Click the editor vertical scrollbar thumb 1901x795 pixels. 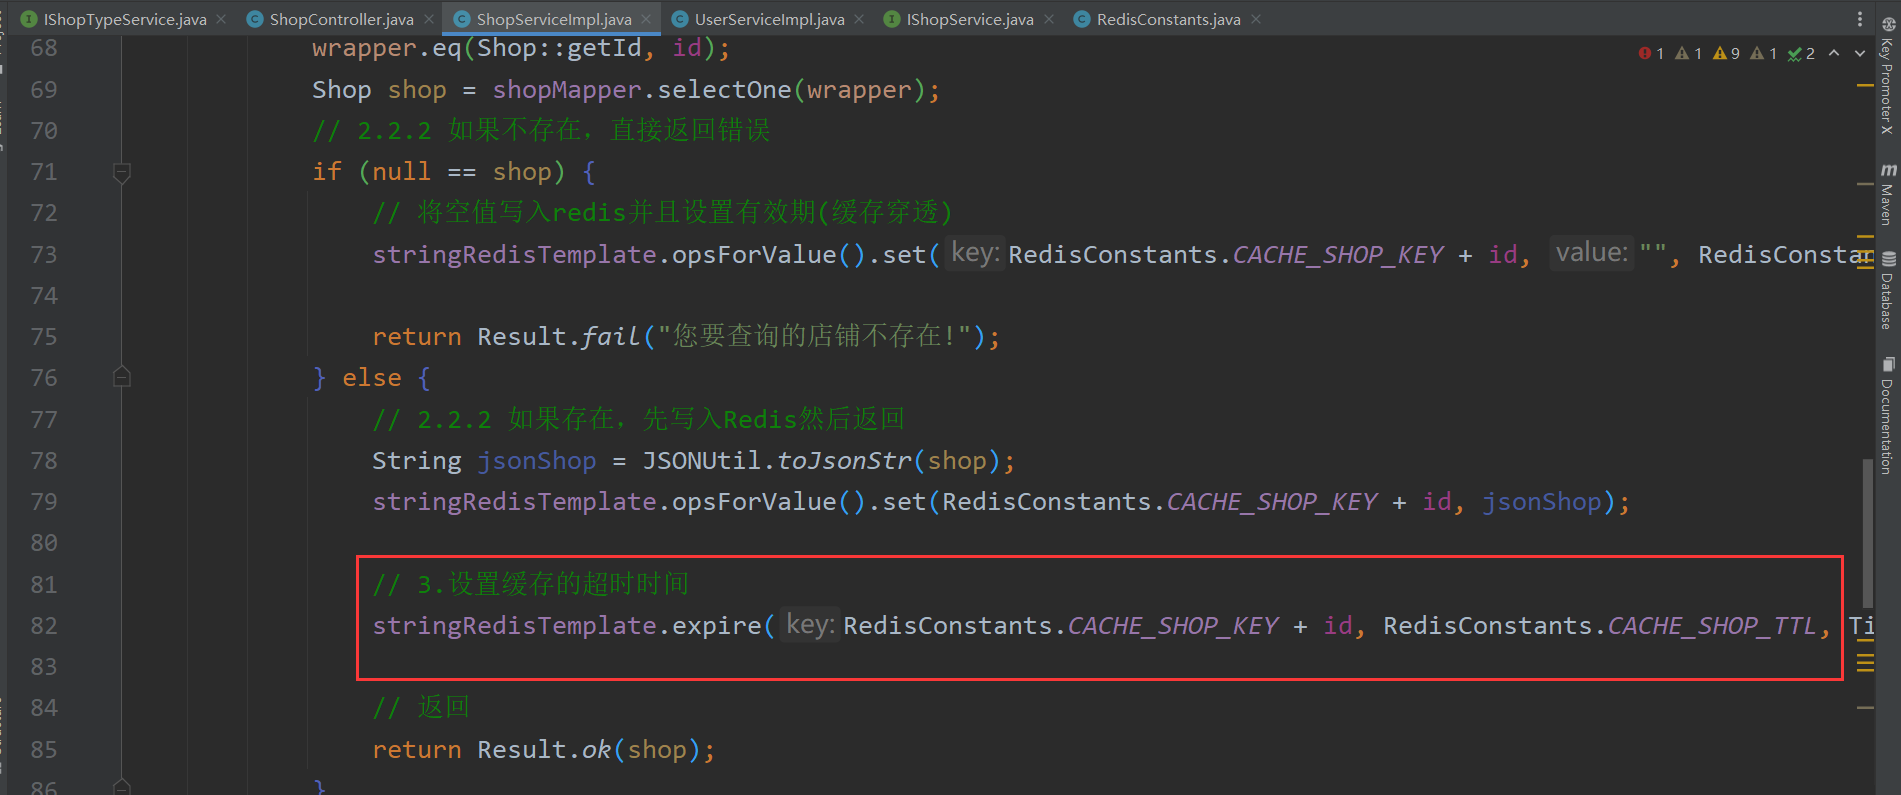click(x=1868, y=533)
